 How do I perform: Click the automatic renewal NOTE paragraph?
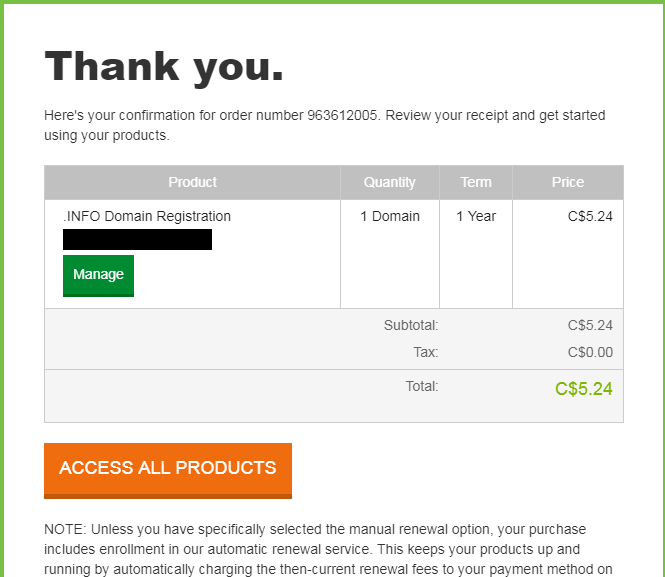click(x=328, y=549)
